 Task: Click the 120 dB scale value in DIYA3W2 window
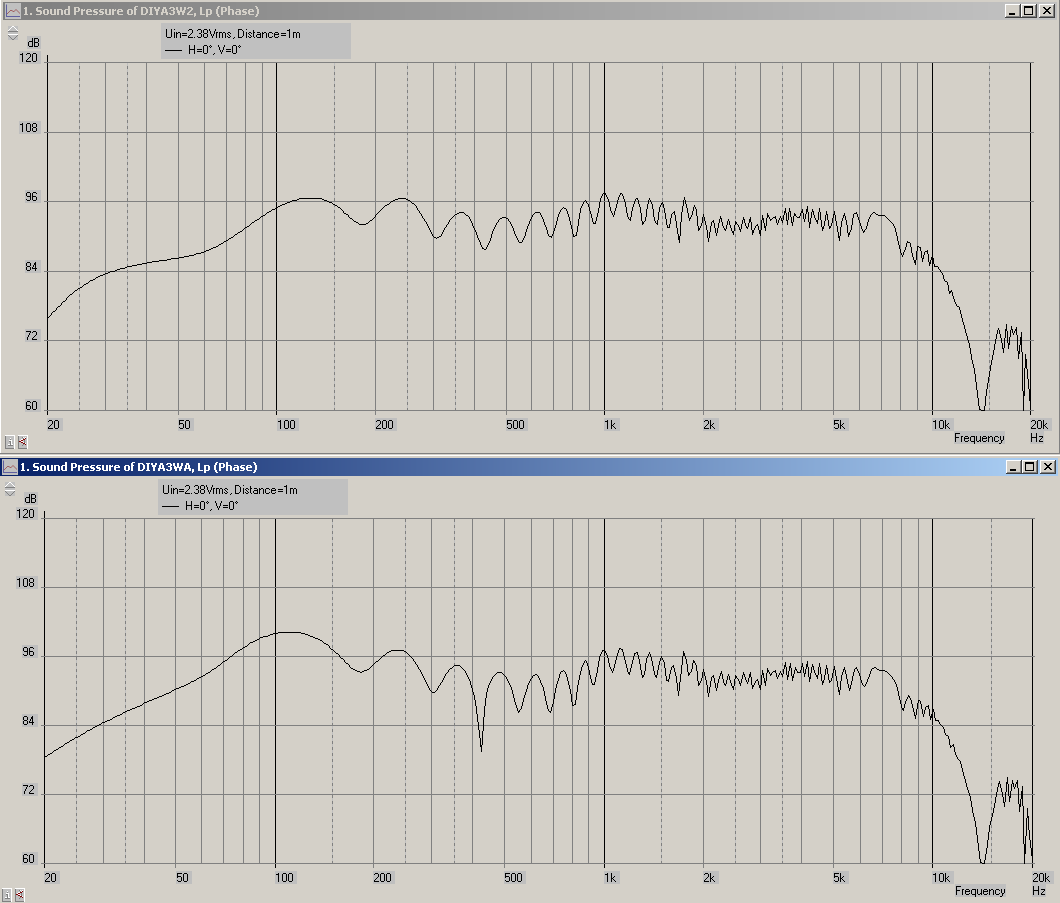click(x=28, y=58)
